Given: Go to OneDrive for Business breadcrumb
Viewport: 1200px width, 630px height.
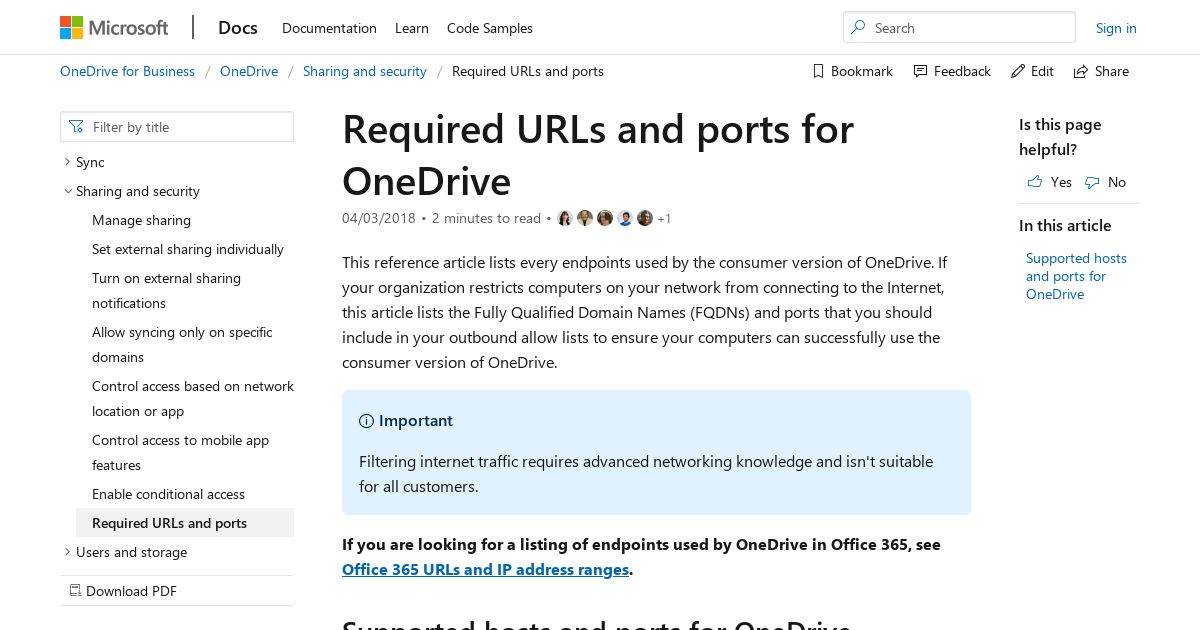Looking at the screenshot, I should pyautogui.click(x=127, y=71).
